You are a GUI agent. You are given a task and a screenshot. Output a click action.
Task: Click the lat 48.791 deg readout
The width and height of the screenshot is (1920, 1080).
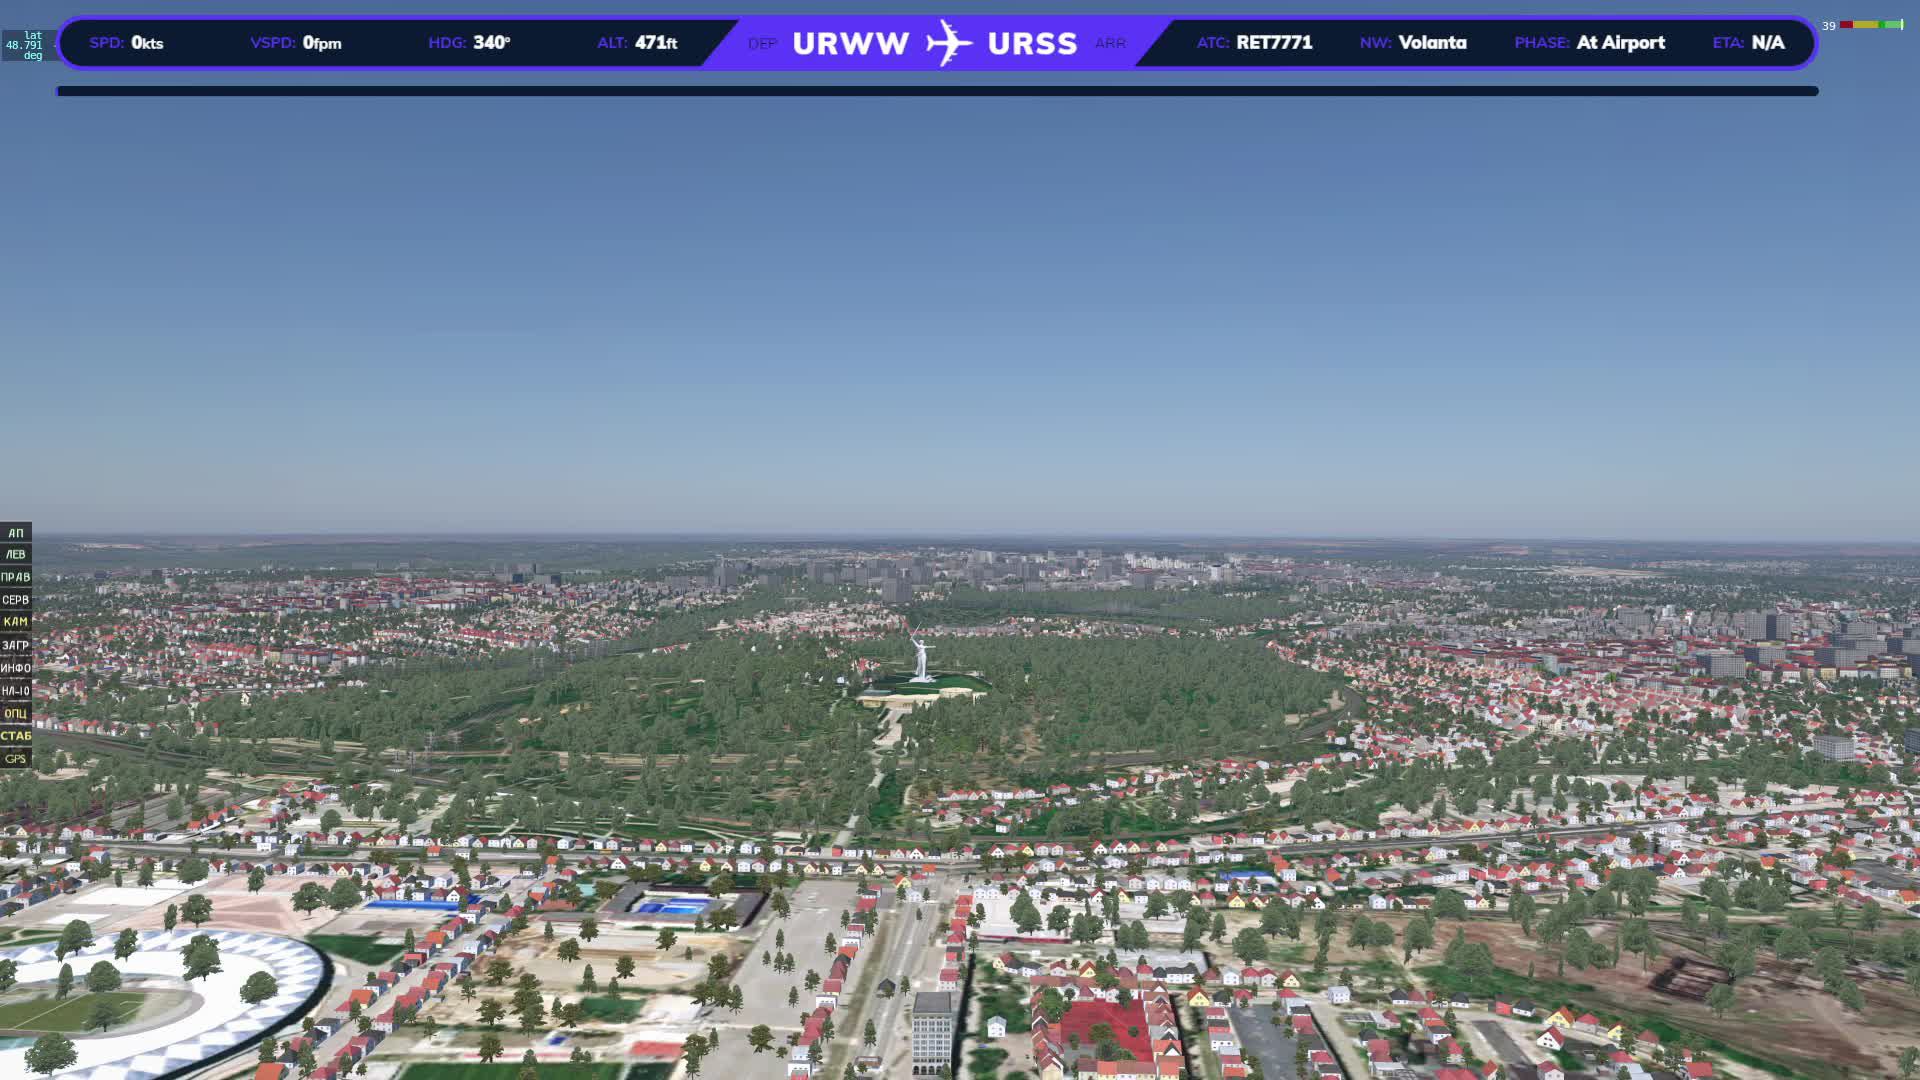(26, 45)
